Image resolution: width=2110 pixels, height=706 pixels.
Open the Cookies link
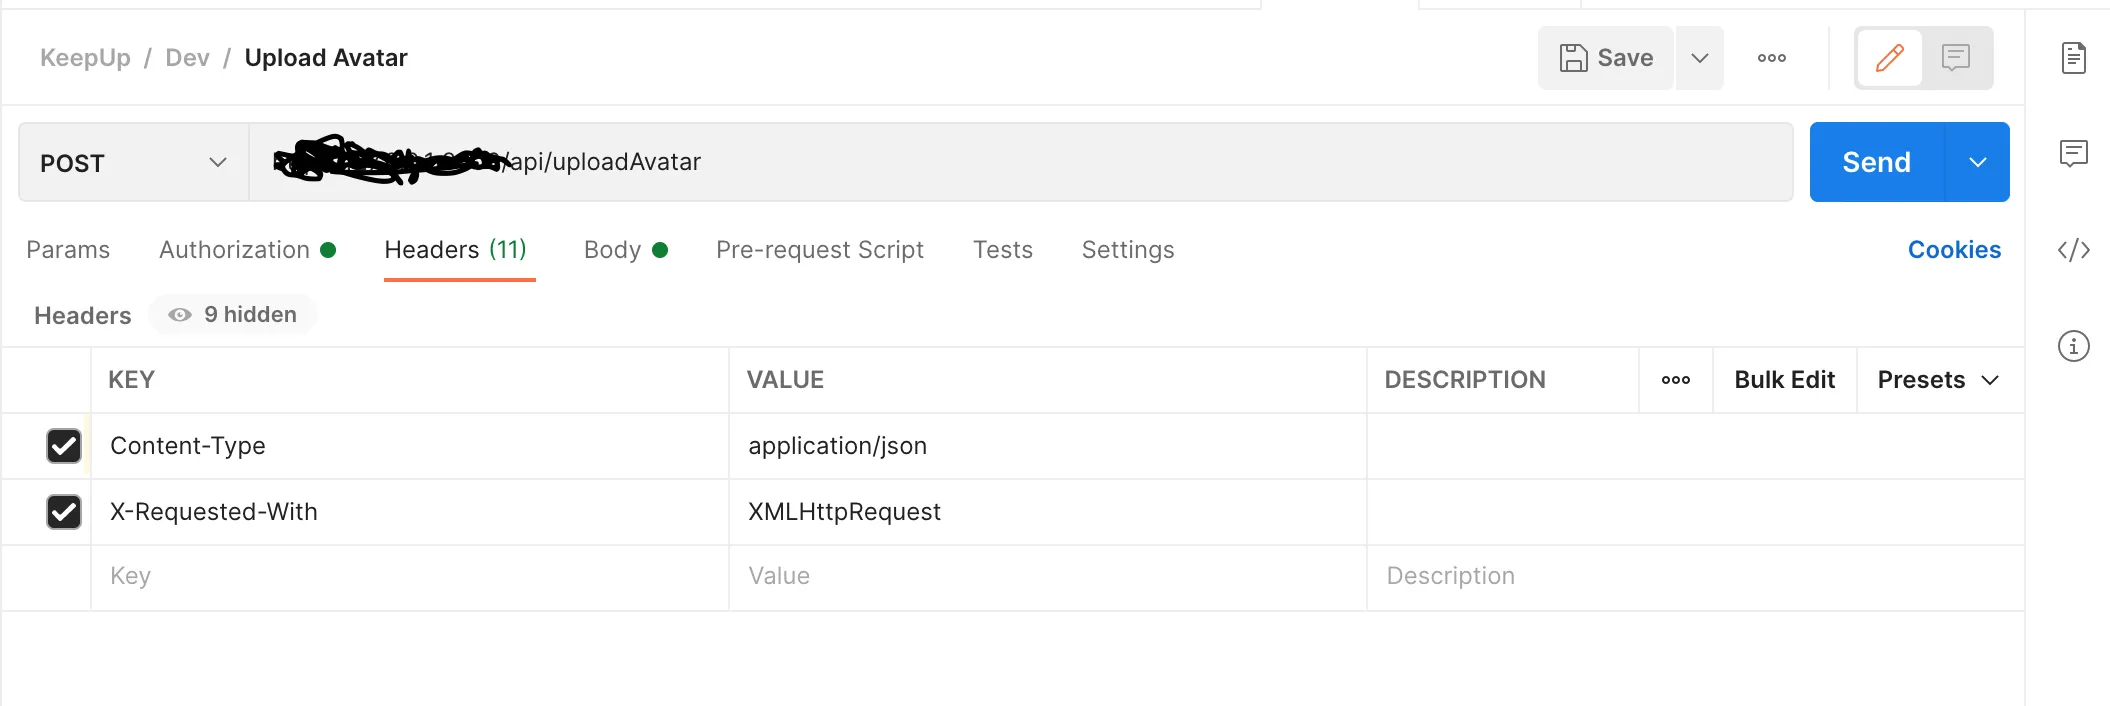(1954, 250)
